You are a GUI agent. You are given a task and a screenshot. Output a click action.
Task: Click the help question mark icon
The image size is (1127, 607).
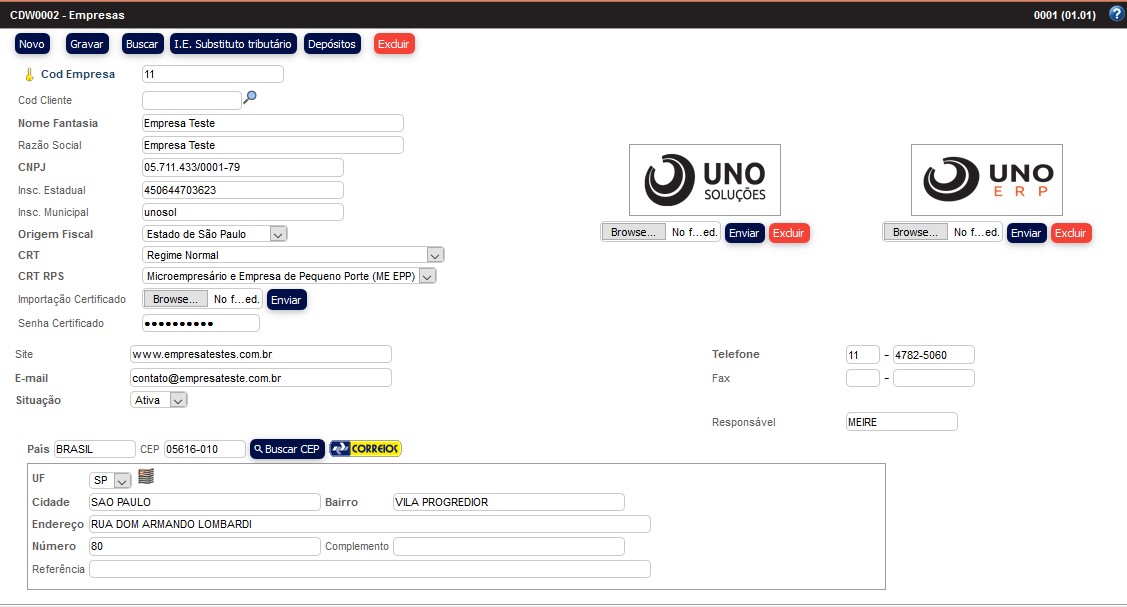coord(1116,14)
